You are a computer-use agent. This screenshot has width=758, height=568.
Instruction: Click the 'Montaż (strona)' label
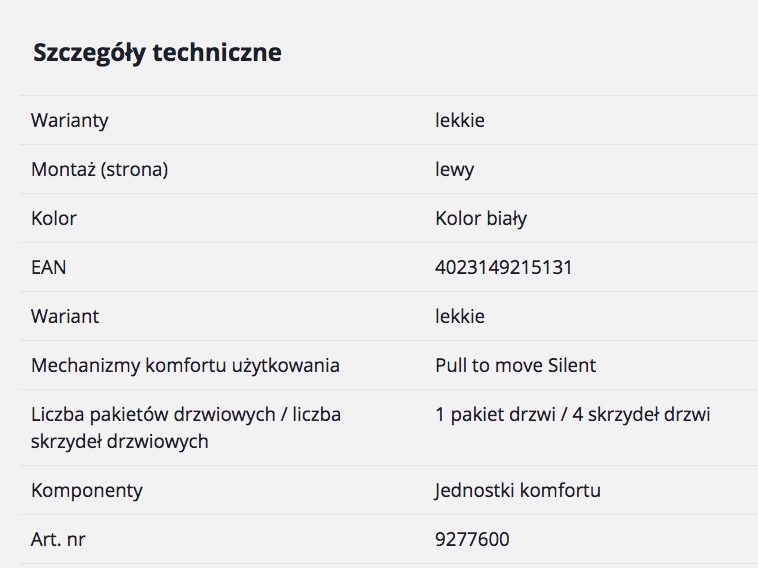pos(99,170)
